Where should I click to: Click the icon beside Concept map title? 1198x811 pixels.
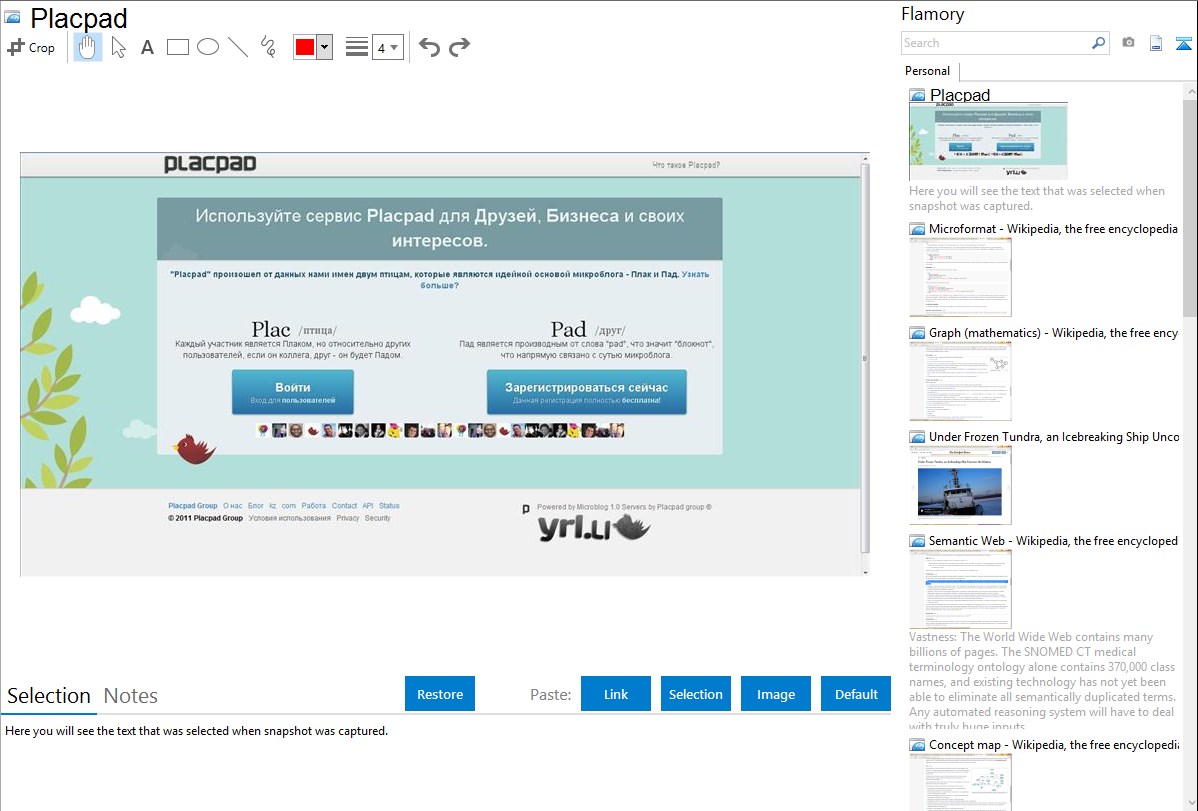tap(917, 745)
